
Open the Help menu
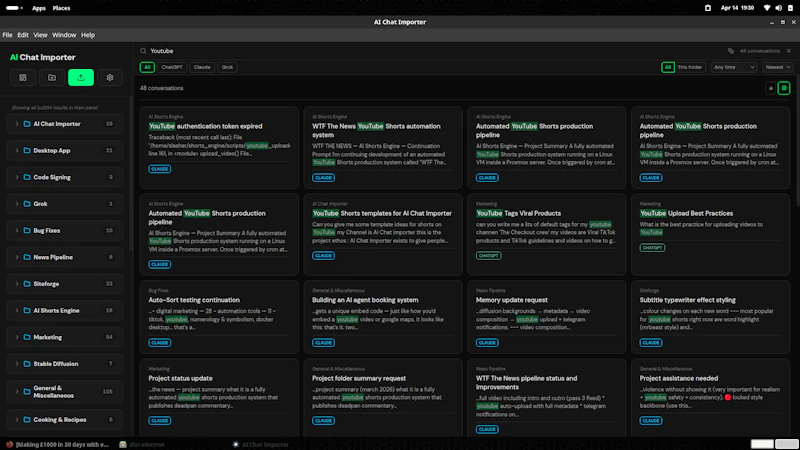[x=88, y=35]
